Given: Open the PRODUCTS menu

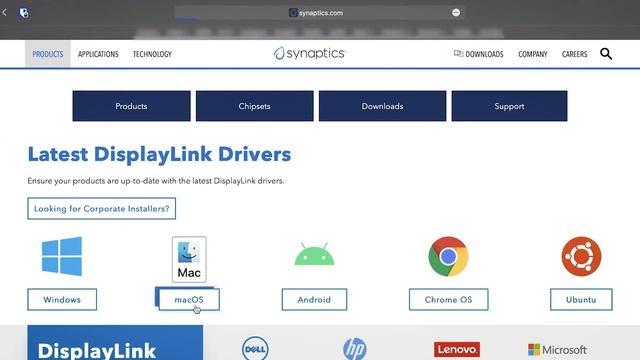Looking at the screenshot, I should [x=48, y=54].
